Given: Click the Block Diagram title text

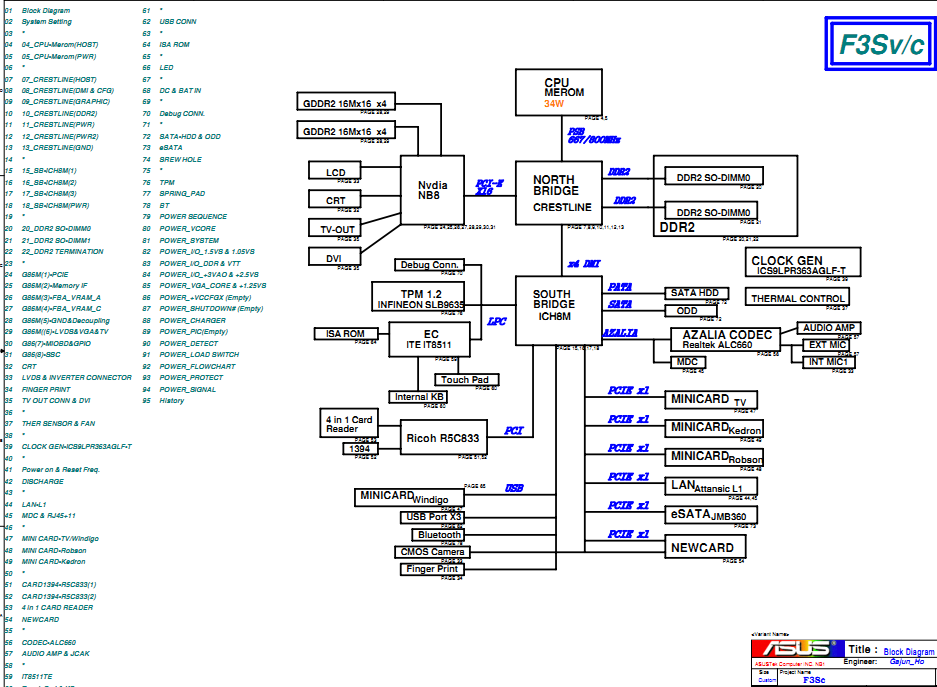Looking at the screenshot, I should [x=909, y=652].
